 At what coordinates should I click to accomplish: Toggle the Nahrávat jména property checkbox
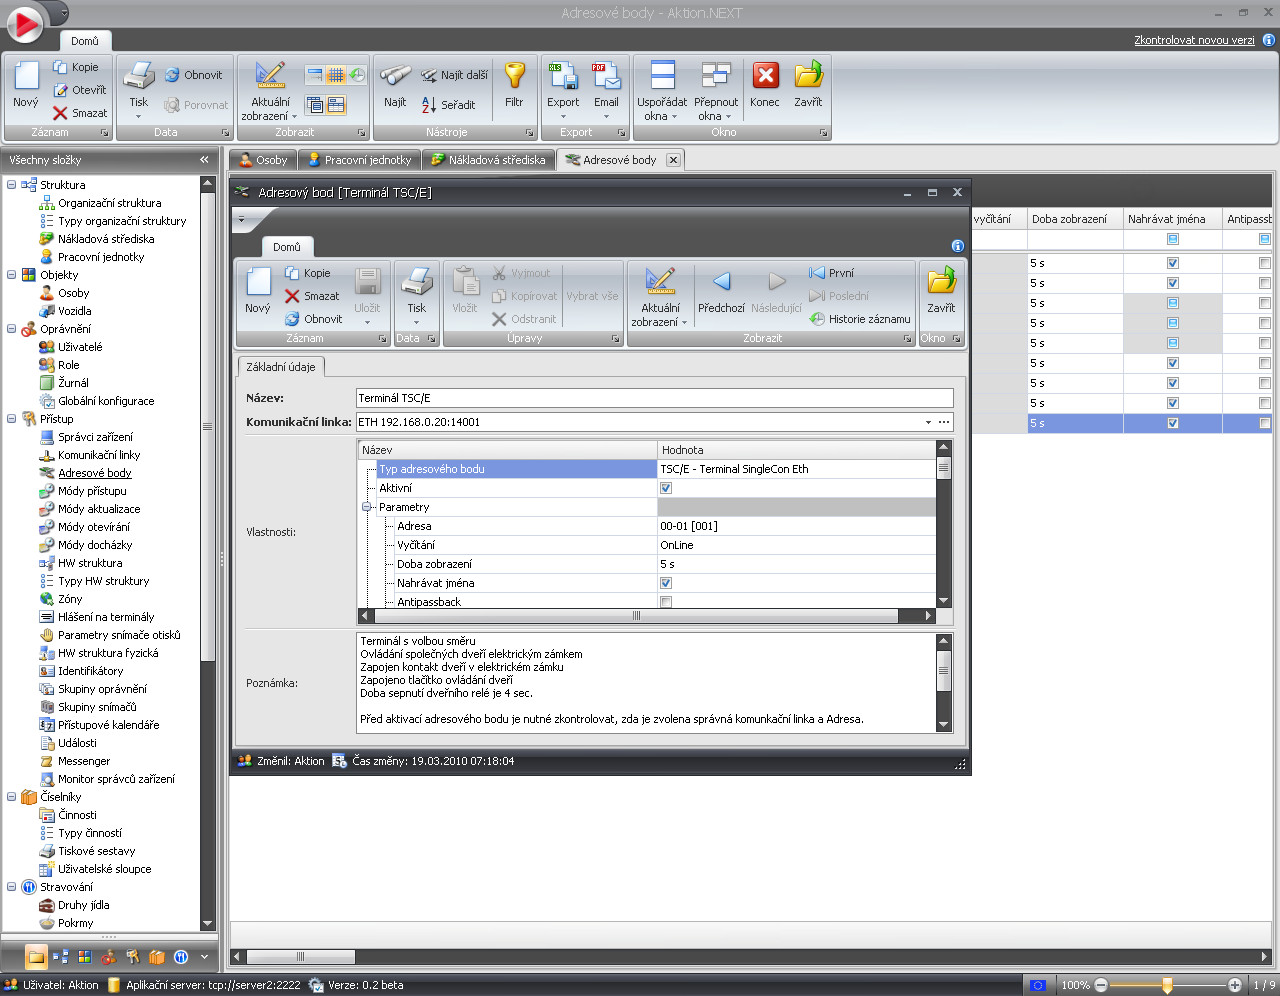[x=666, y=583]
